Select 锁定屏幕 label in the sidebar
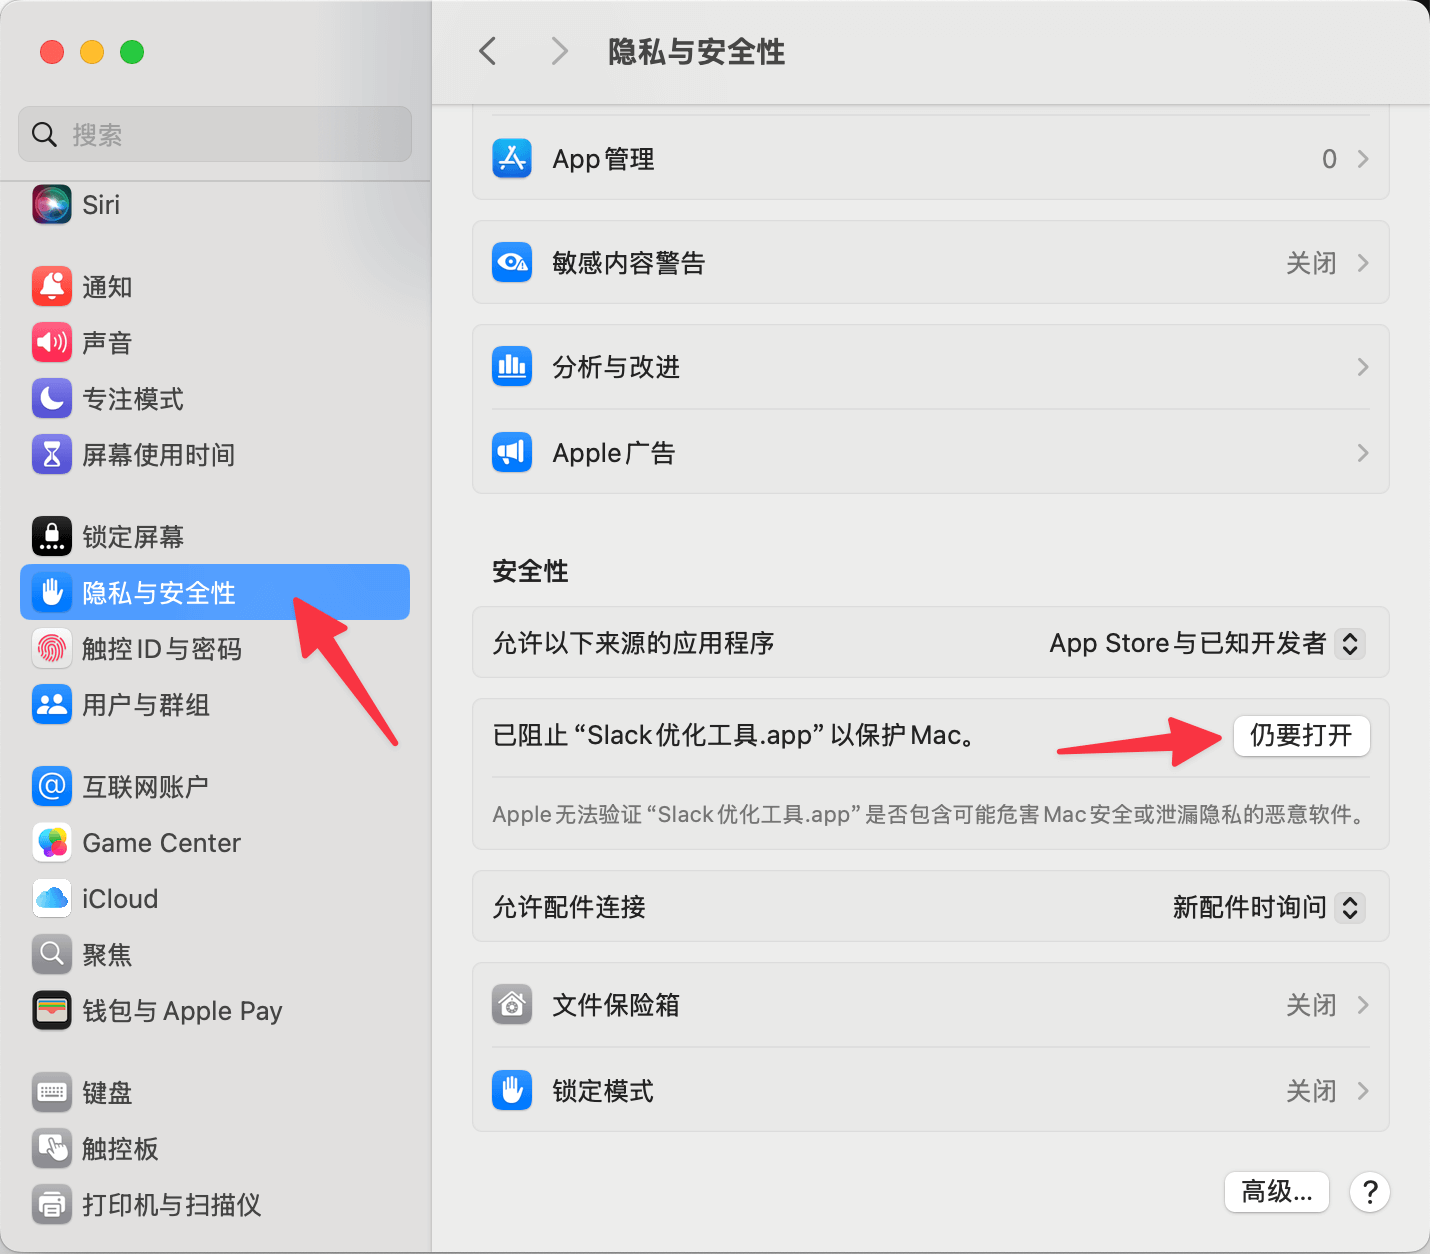The width and height of the screenshot is (1430, 1254). click(x=133, y=537)
